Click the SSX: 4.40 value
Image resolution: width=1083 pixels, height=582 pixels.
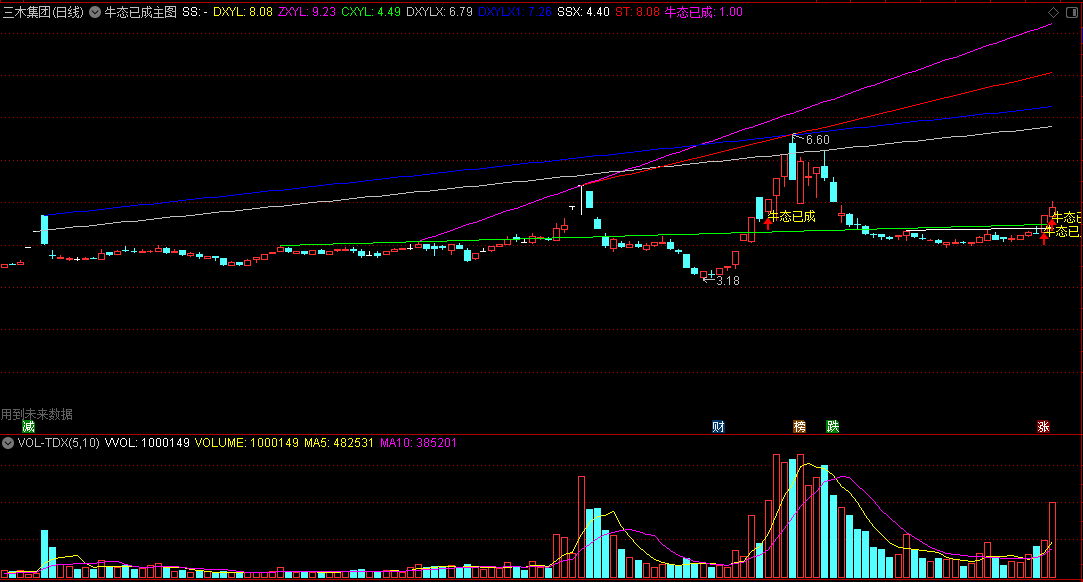click(x=584, y=12)
